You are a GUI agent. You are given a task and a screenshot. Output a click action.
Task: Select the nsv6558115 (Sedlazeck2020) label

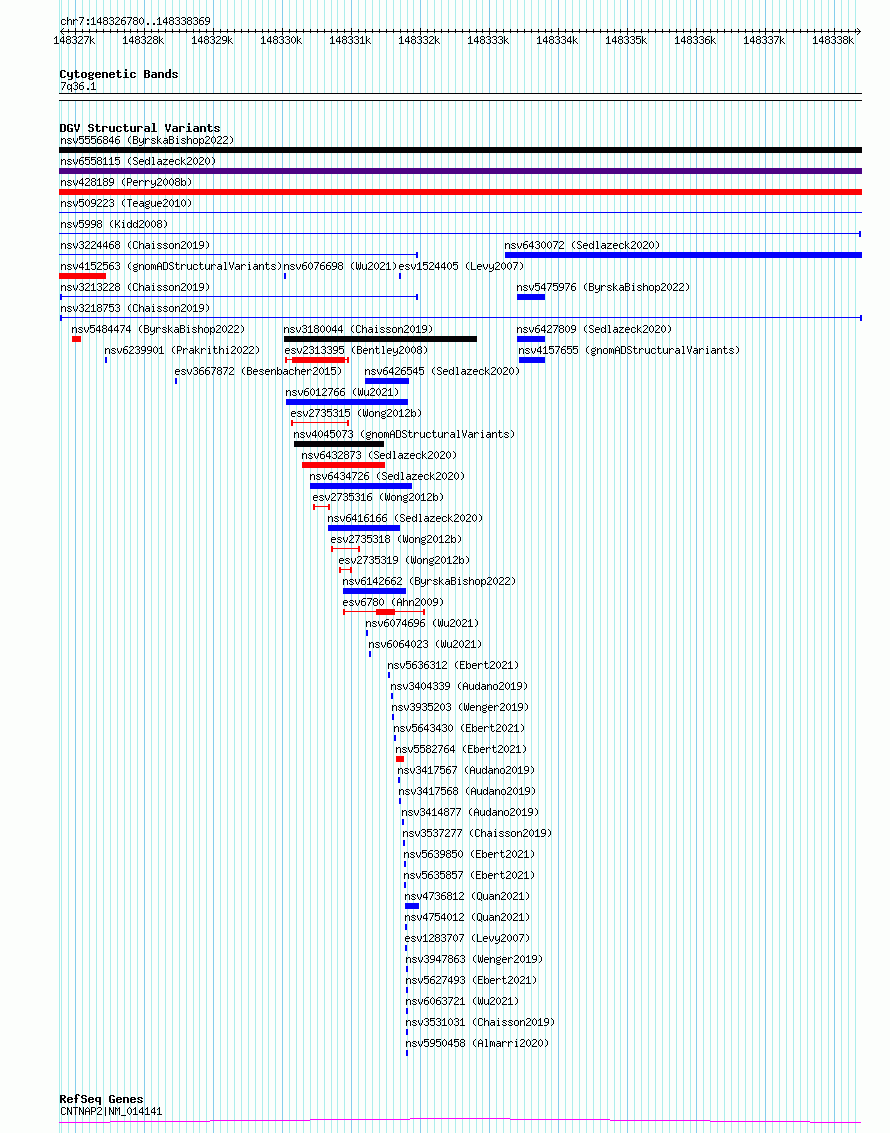[x=138, y=161]
